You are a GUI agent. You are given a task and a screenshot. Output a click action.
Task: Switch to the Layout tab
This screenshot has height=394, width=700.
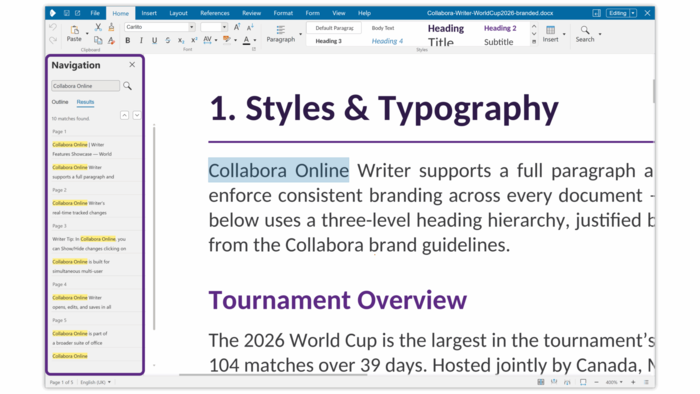(178, 13)
